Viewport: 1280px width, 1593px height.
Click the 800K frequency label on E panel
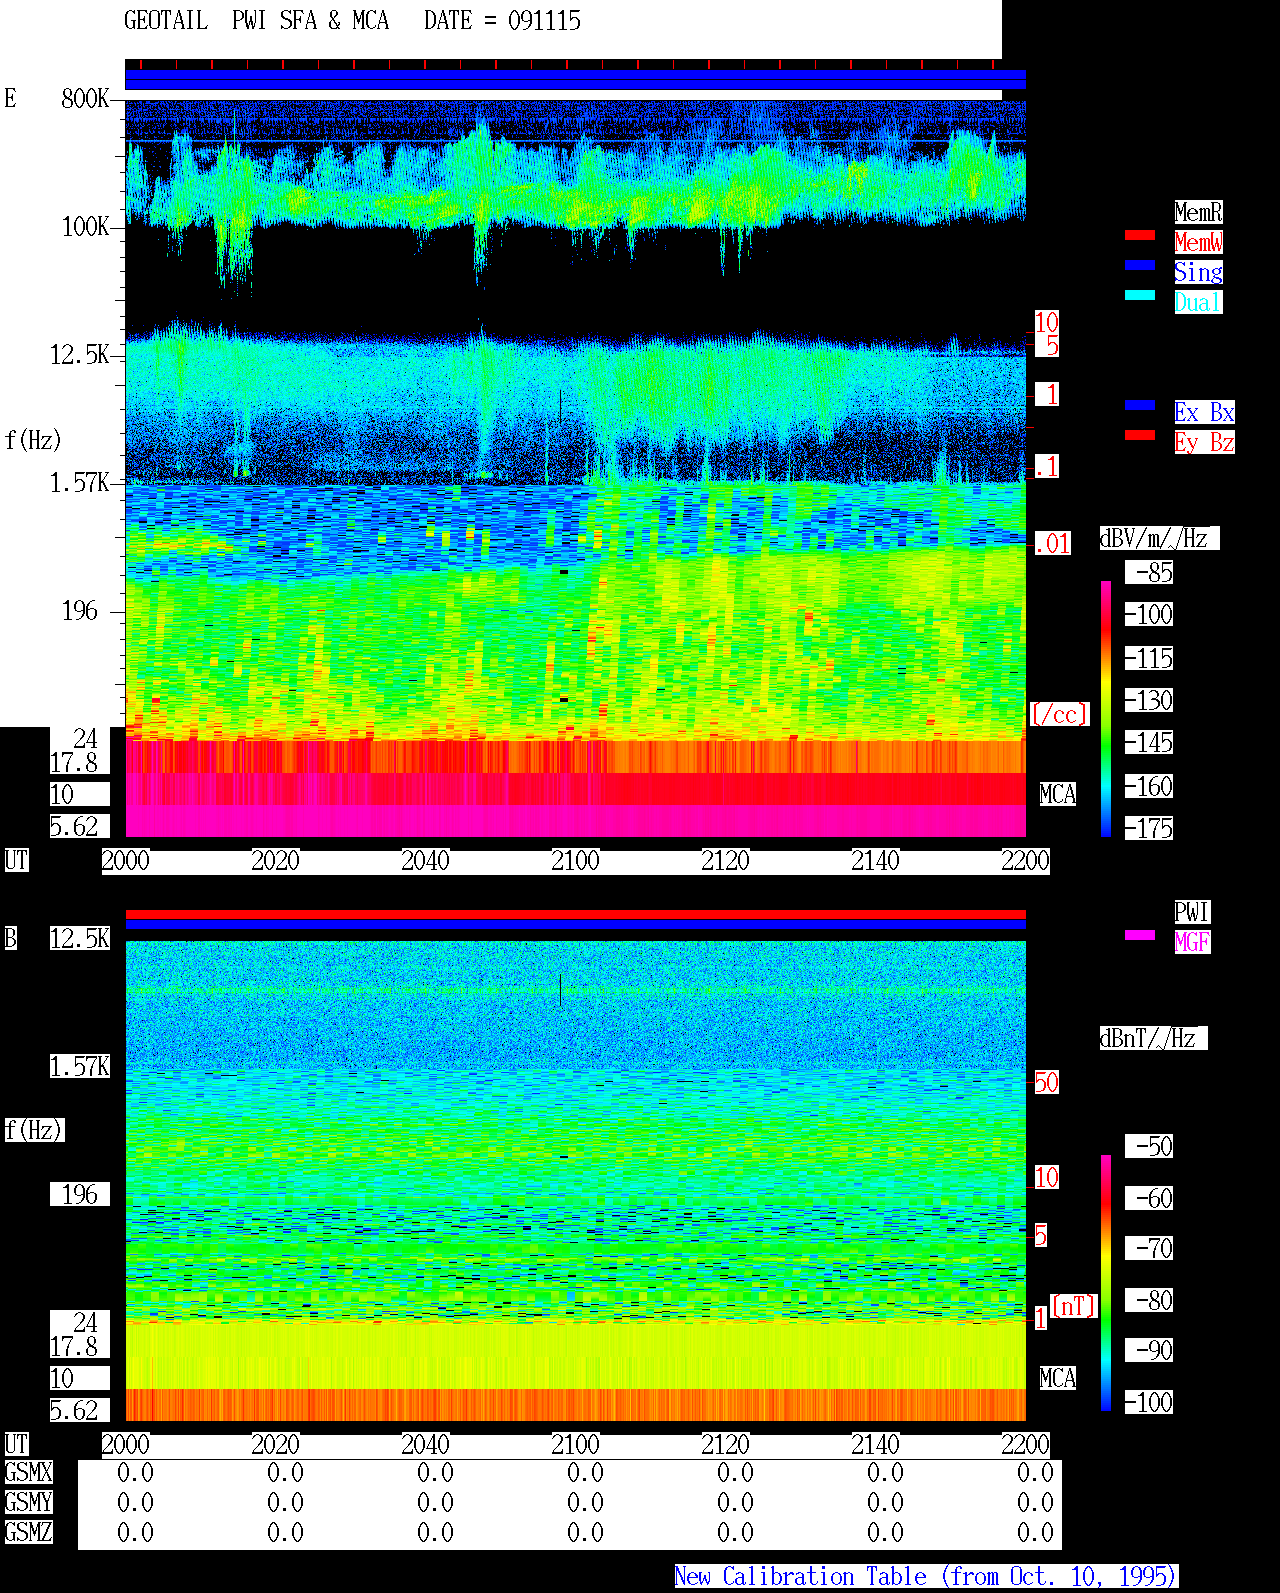coord(85,99)
